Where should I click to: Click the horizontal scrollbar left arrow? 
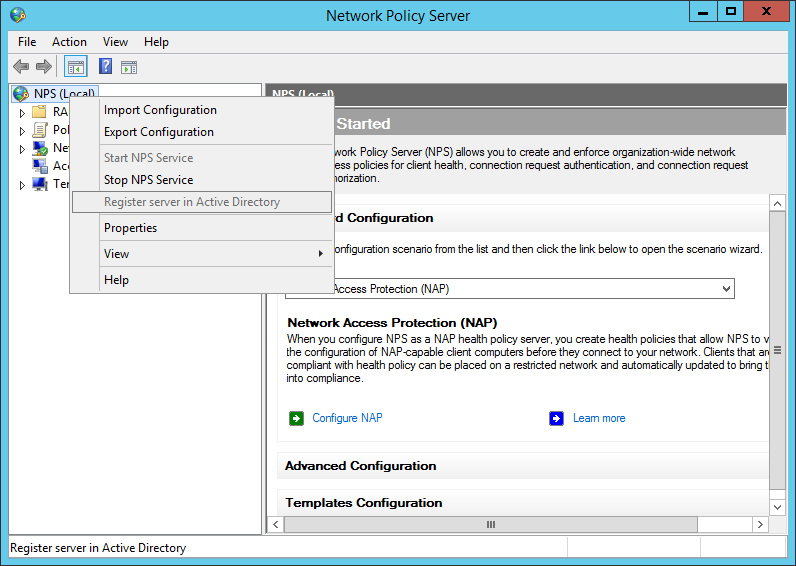pyautogui.click(x=276, y=524)
